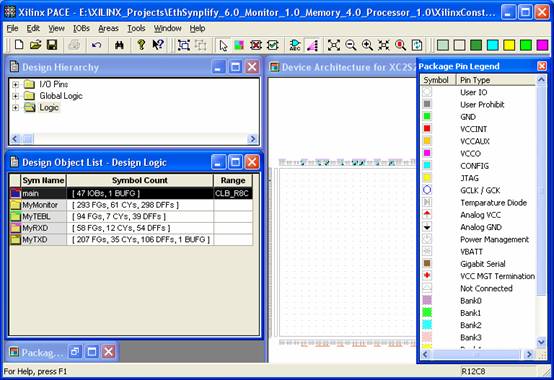554x380 pixels.
Task: Click the New document toolbar icon
Action: point(19,45)
